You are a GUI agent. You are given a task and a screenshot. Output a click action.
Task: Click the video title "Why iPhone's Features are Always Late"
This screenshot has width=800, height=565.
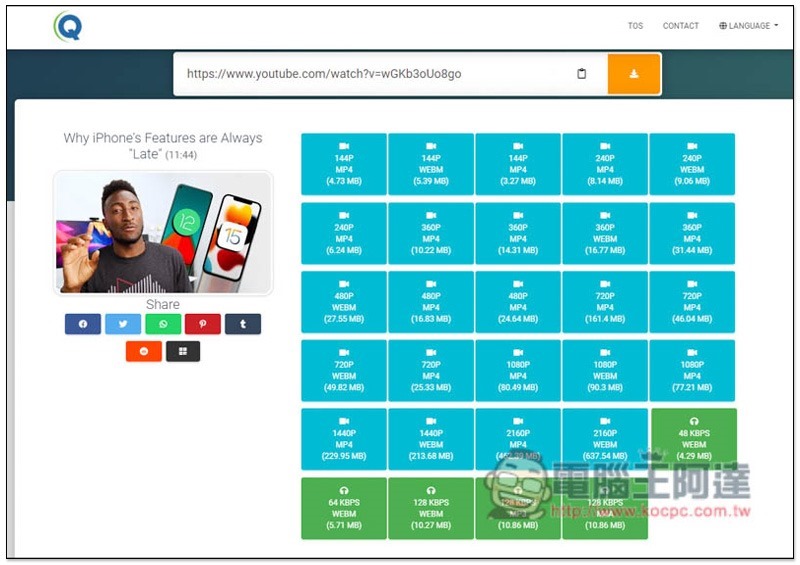click(163, 145)
